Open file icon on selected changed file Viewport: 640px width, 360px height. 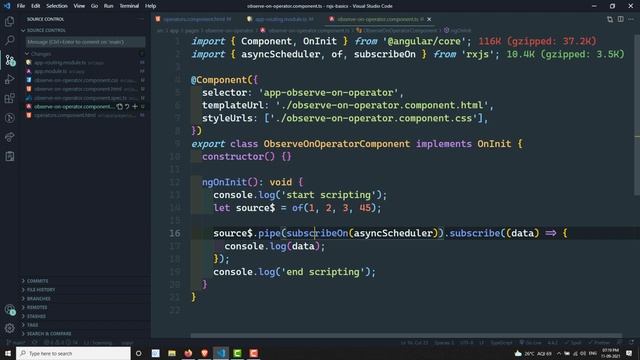coord(120,107)
